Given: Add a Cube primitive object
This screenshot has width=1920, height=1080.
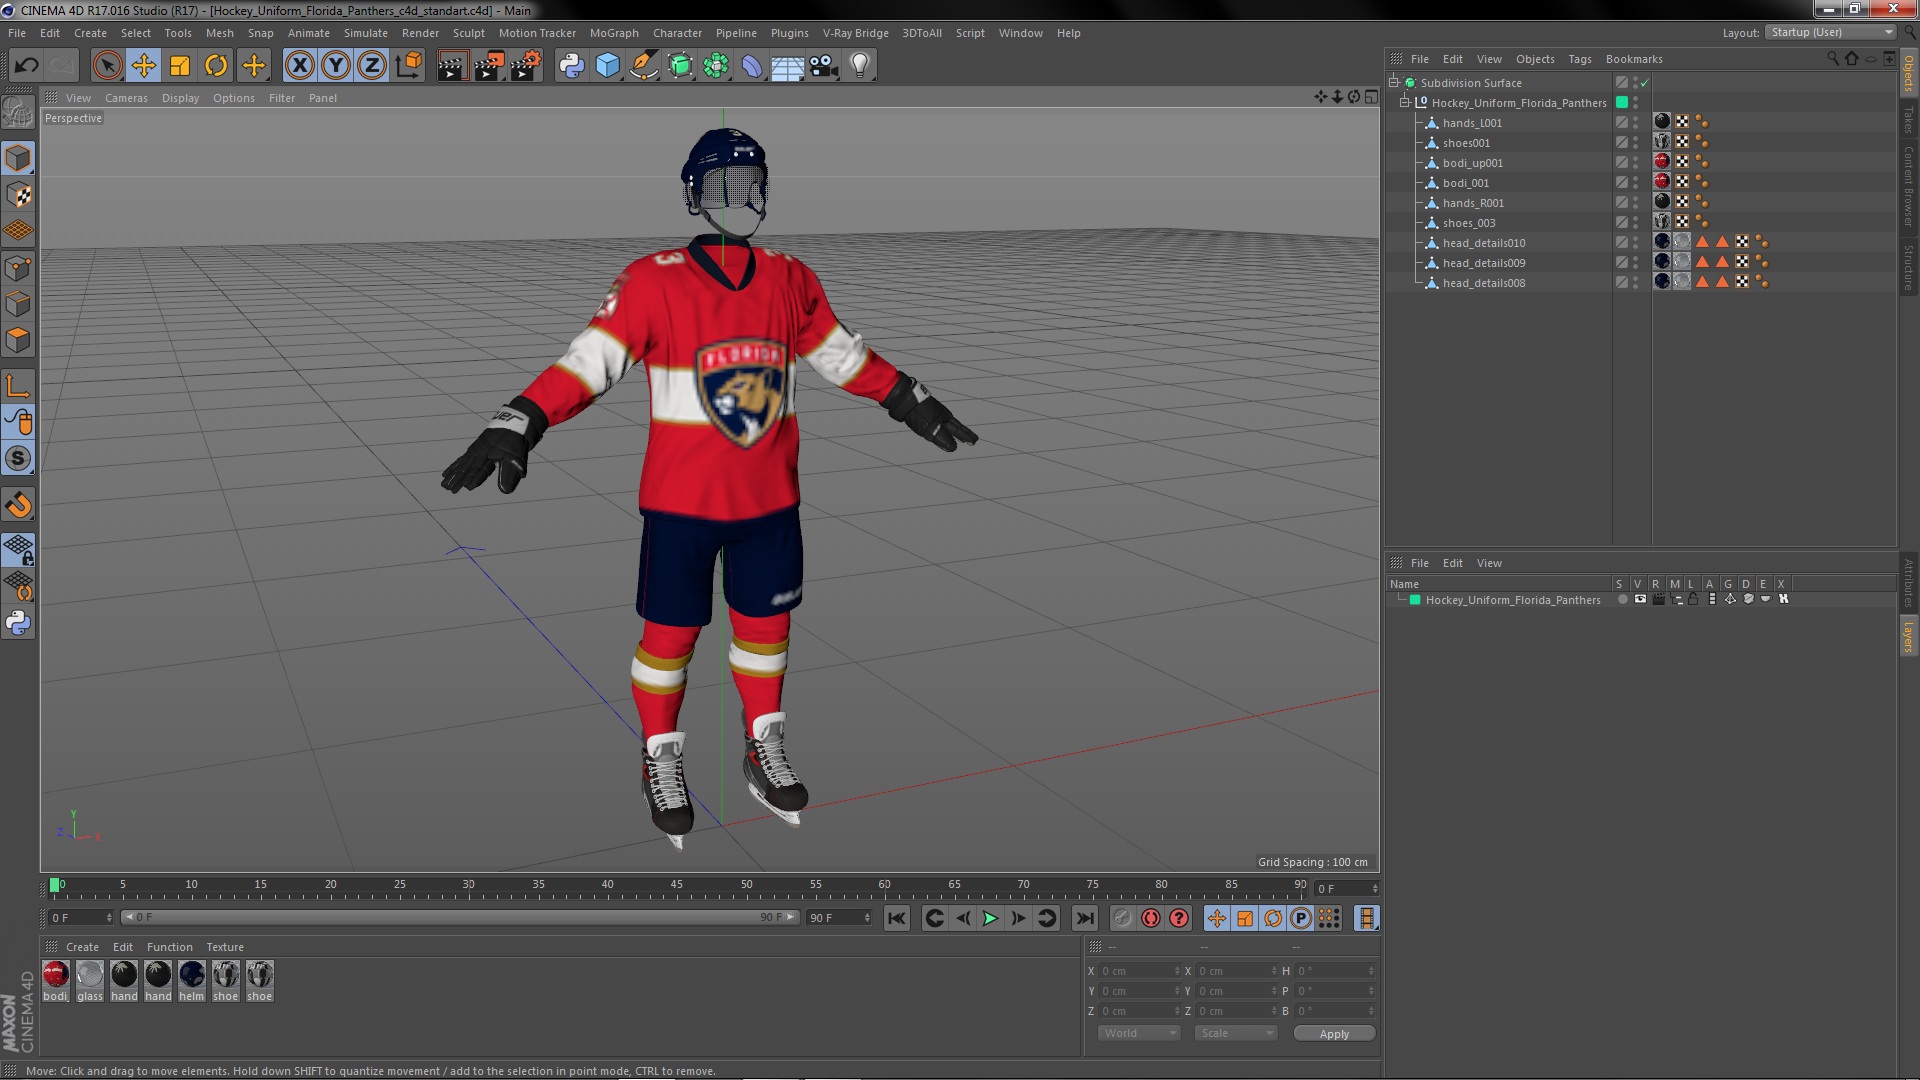Looking at the screenshot, I should click(607, 66).
